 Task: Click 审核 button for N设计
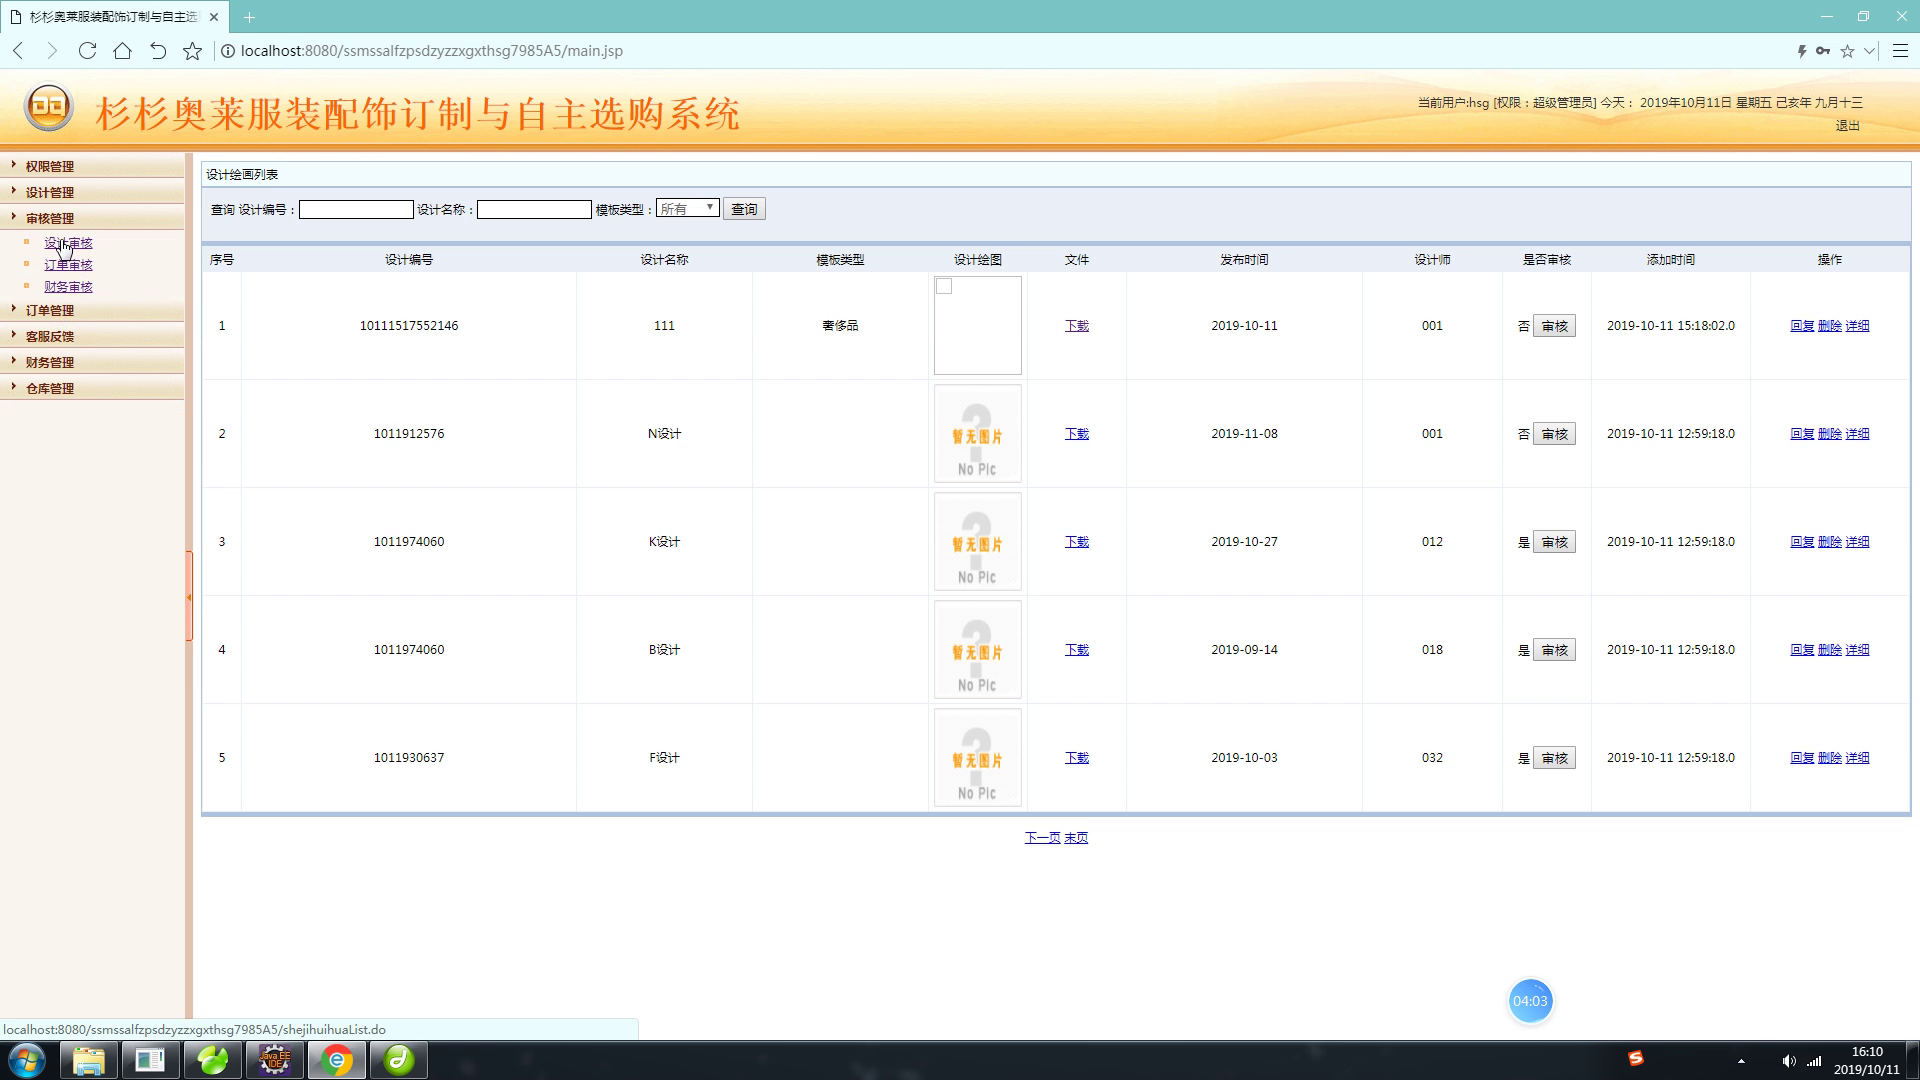pyautogui.click(x=1554, y=434)
